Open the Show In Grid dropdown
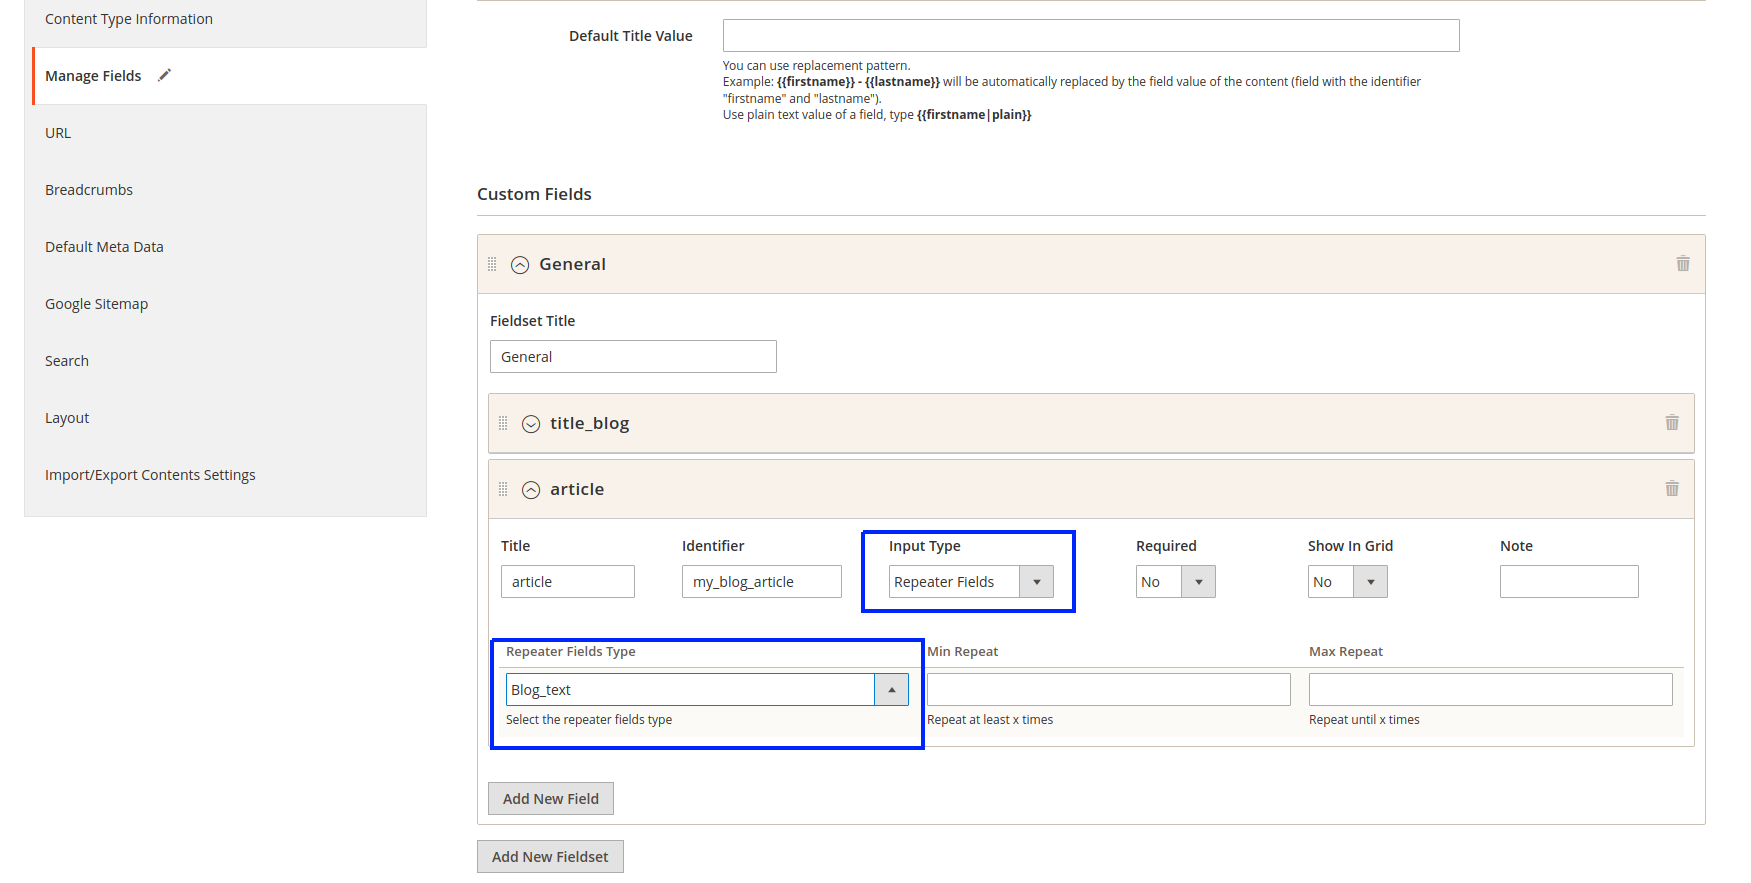This screenshot has height=883, width=1751. [x=1348, y=582]
